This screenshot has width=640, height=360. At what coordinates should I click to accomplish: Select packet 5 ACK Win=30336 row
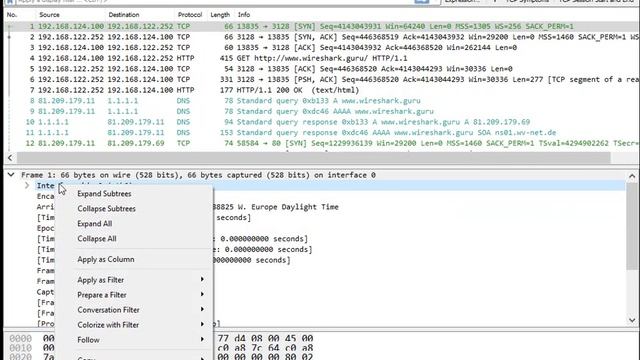point(322,69)
